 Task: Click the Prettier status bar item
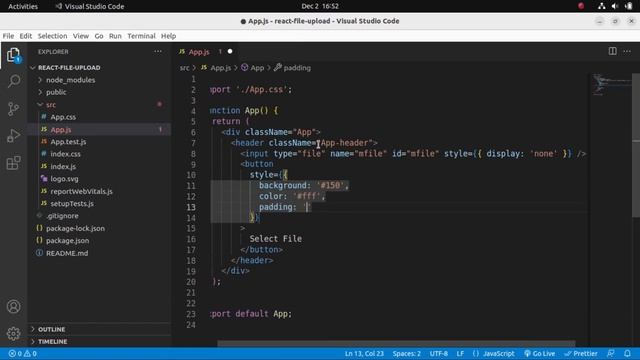(x=581, y=353)
